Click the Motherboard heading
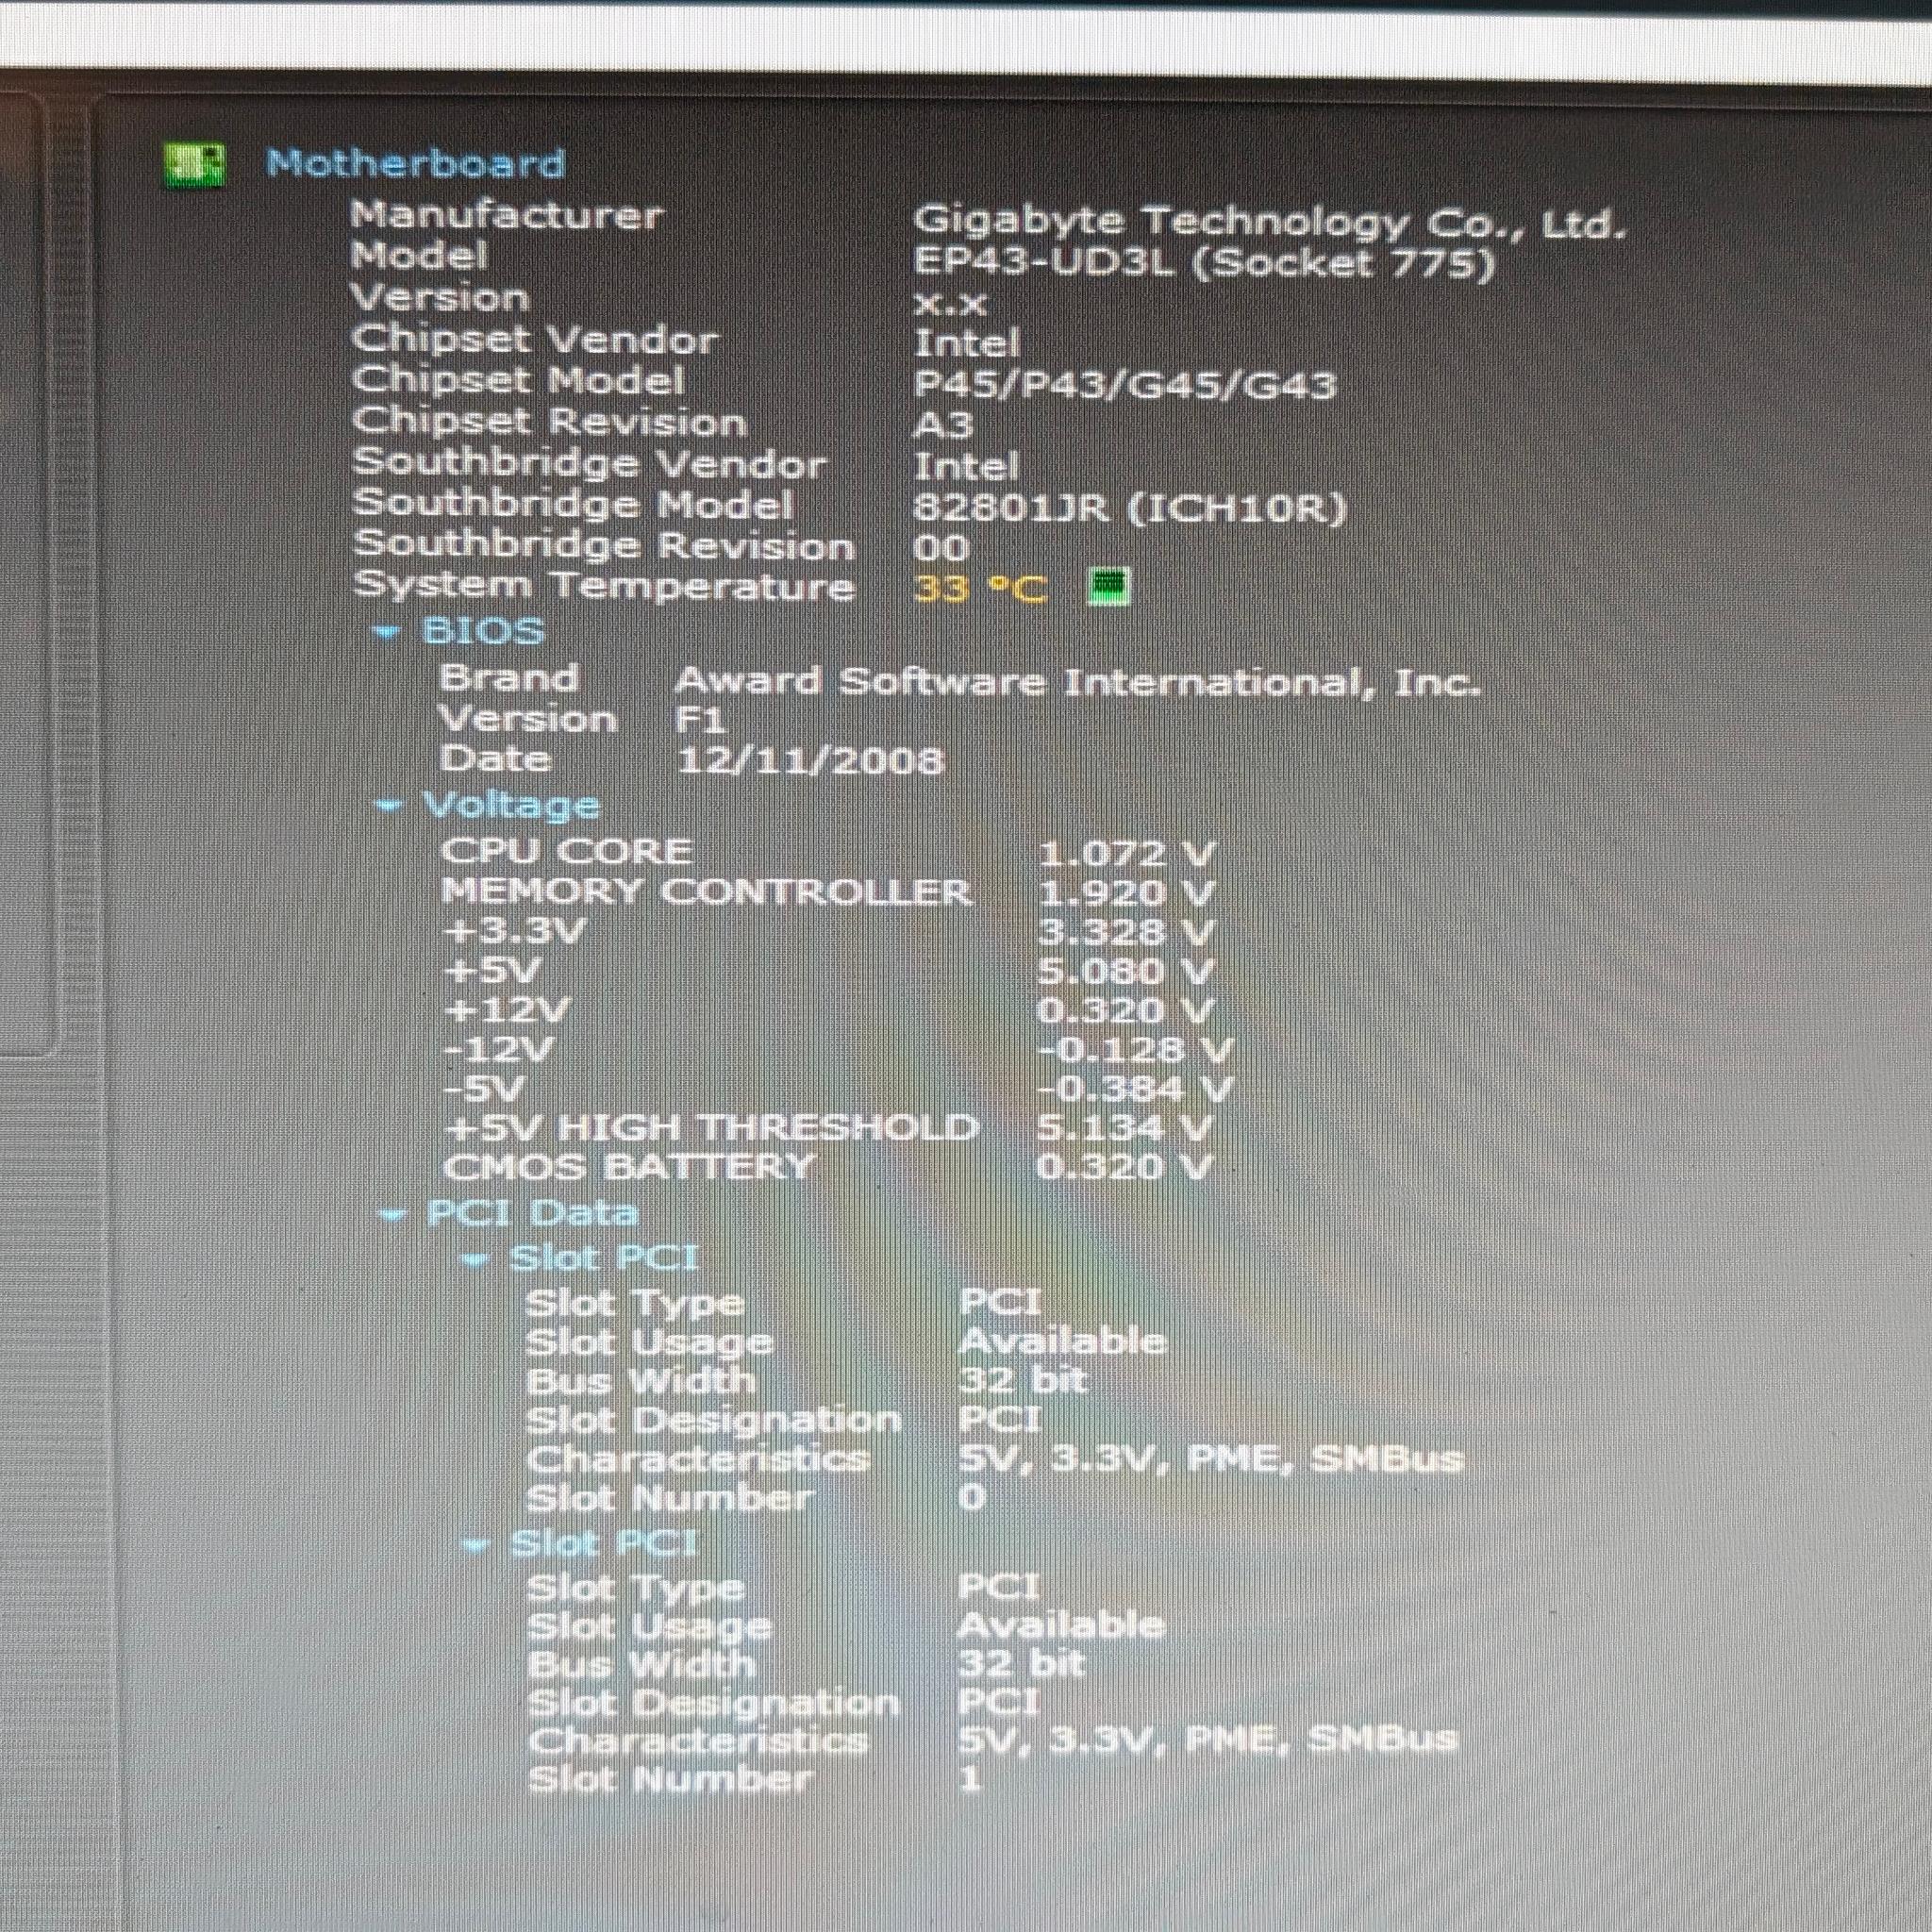Viewport: 1932px width, 1932px height. coord(416,163)
